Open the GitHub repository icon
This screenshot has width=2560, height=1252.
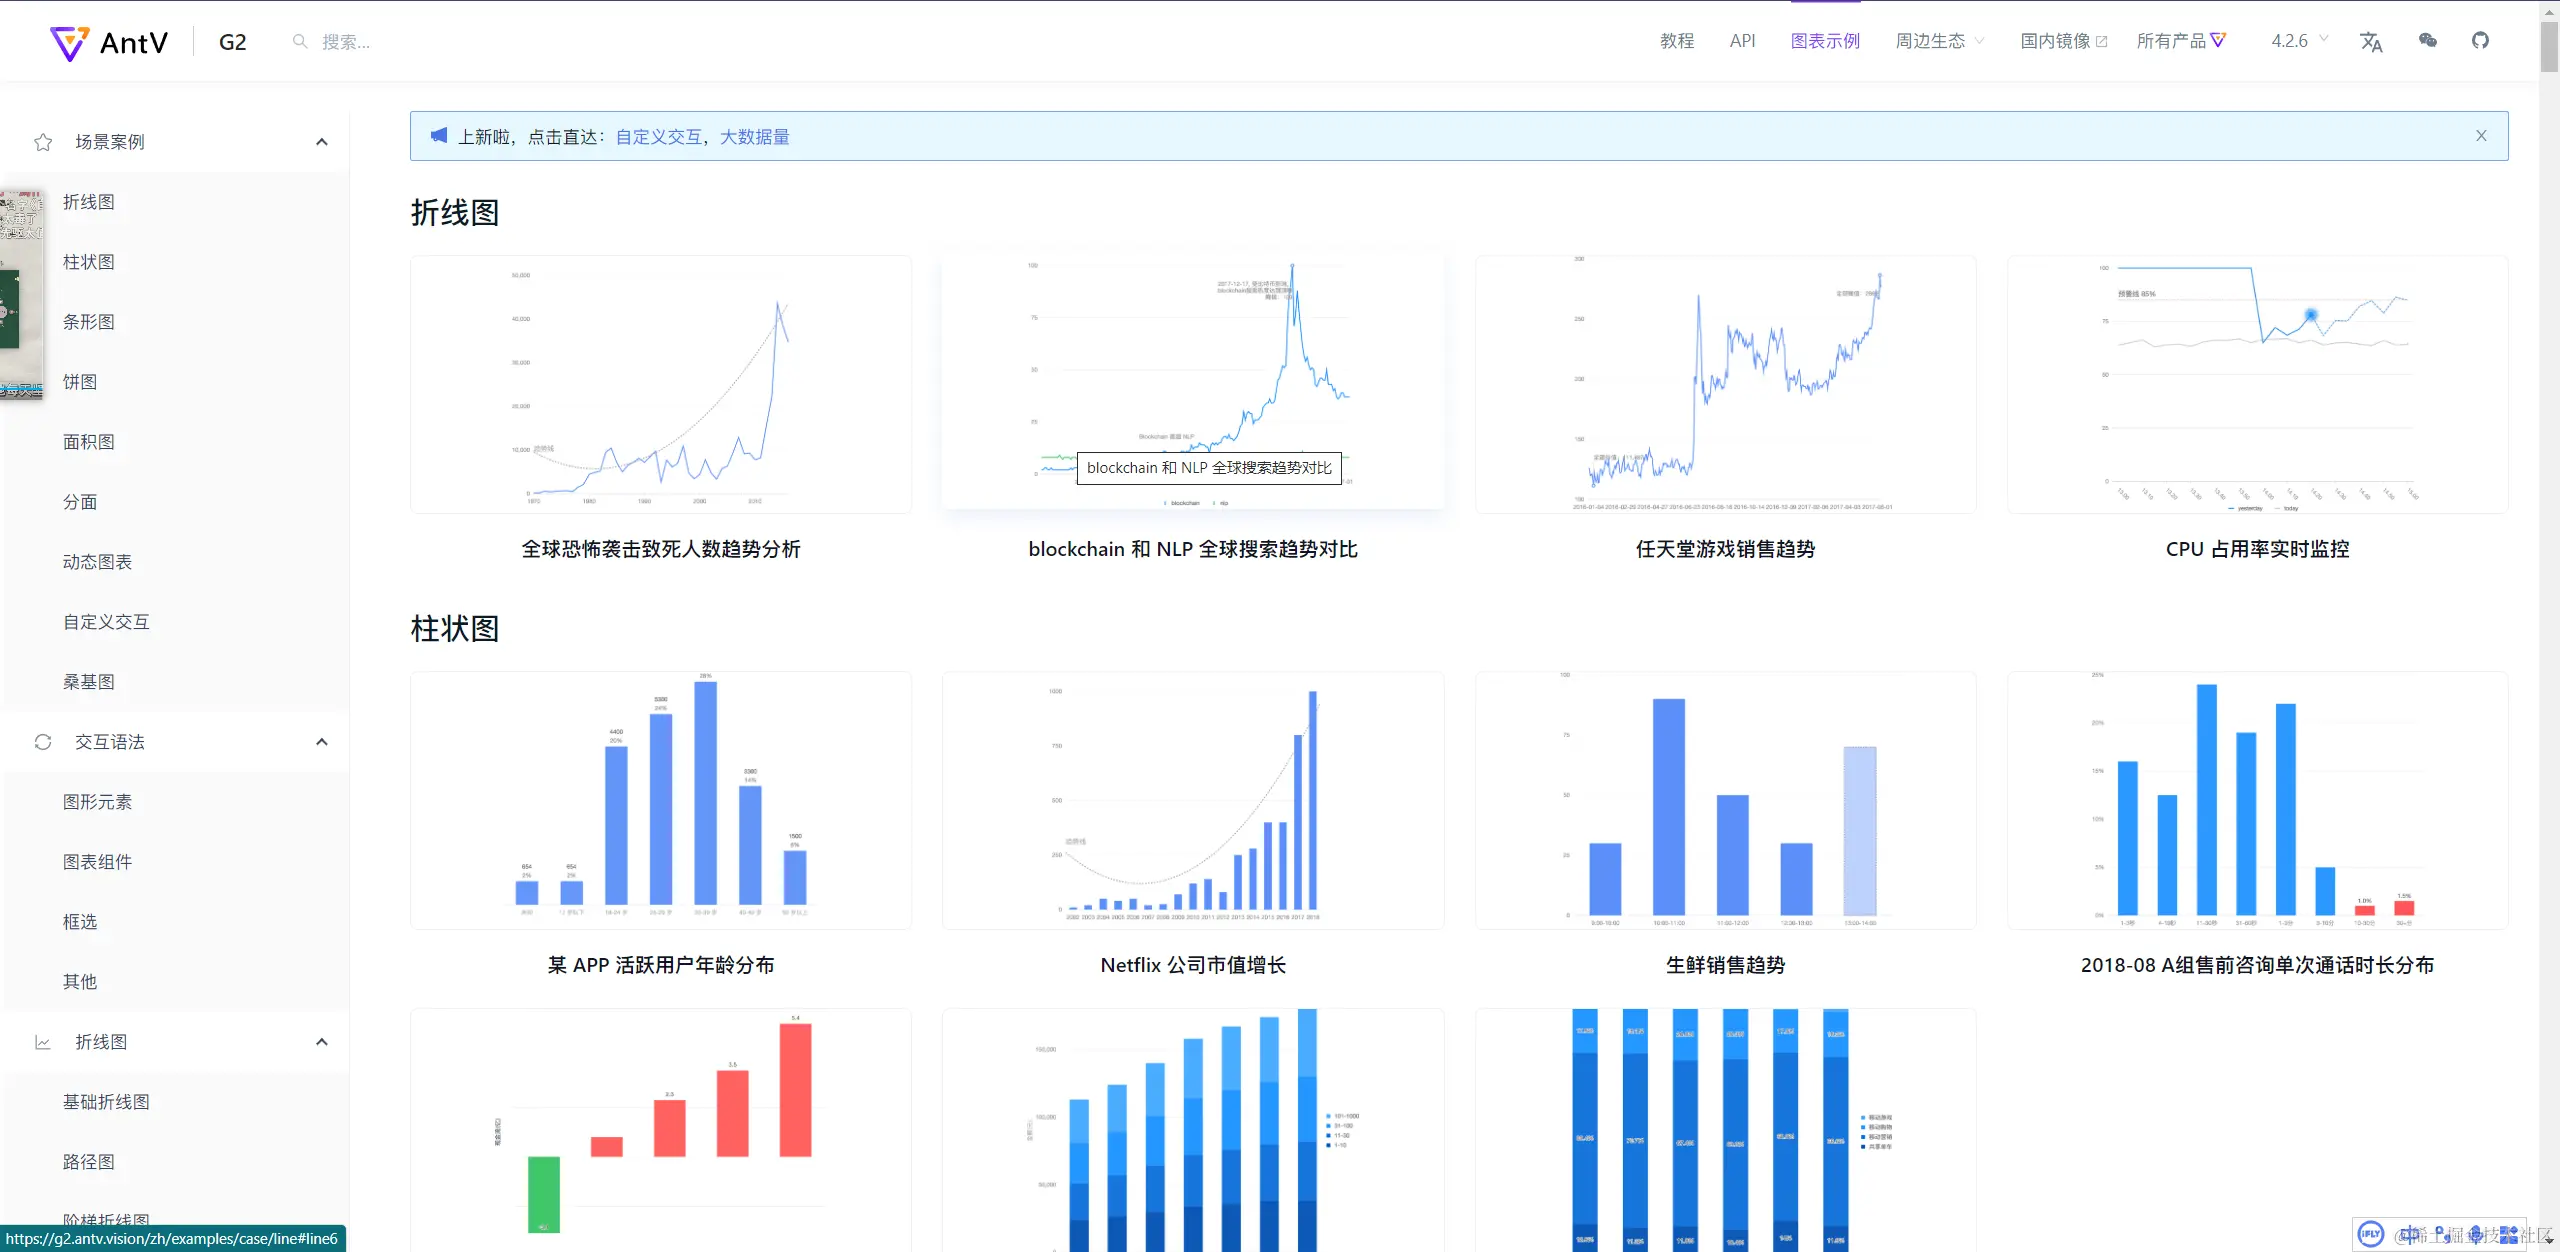point(2480,41)
